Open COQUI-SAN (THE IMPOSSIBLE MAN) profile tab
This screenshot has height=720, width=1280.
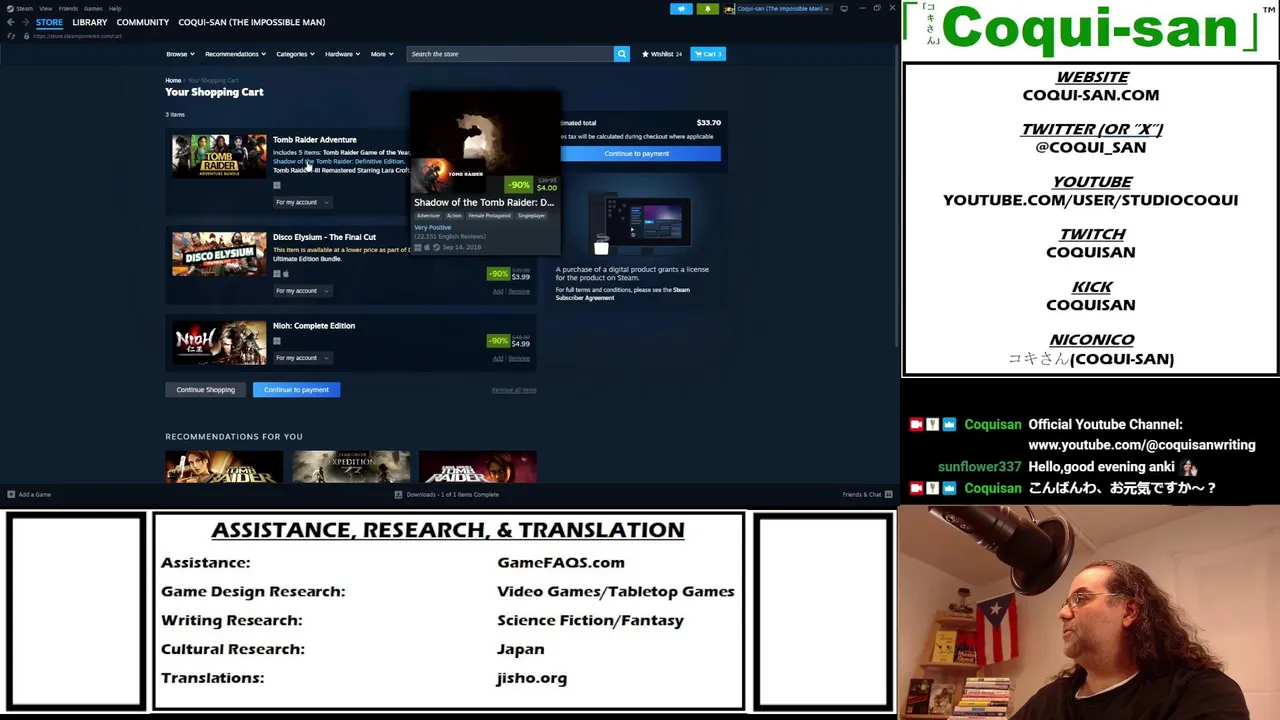251,22
